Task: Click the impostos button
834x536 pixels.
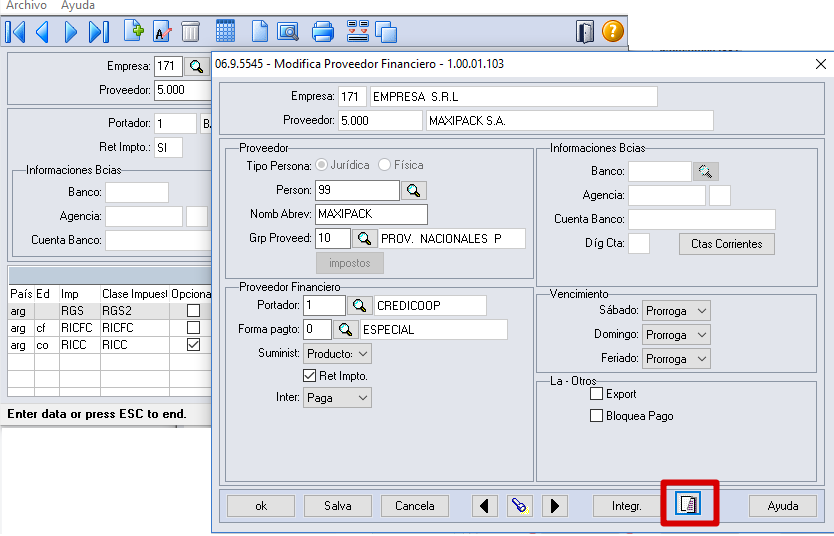Action: 349,263
